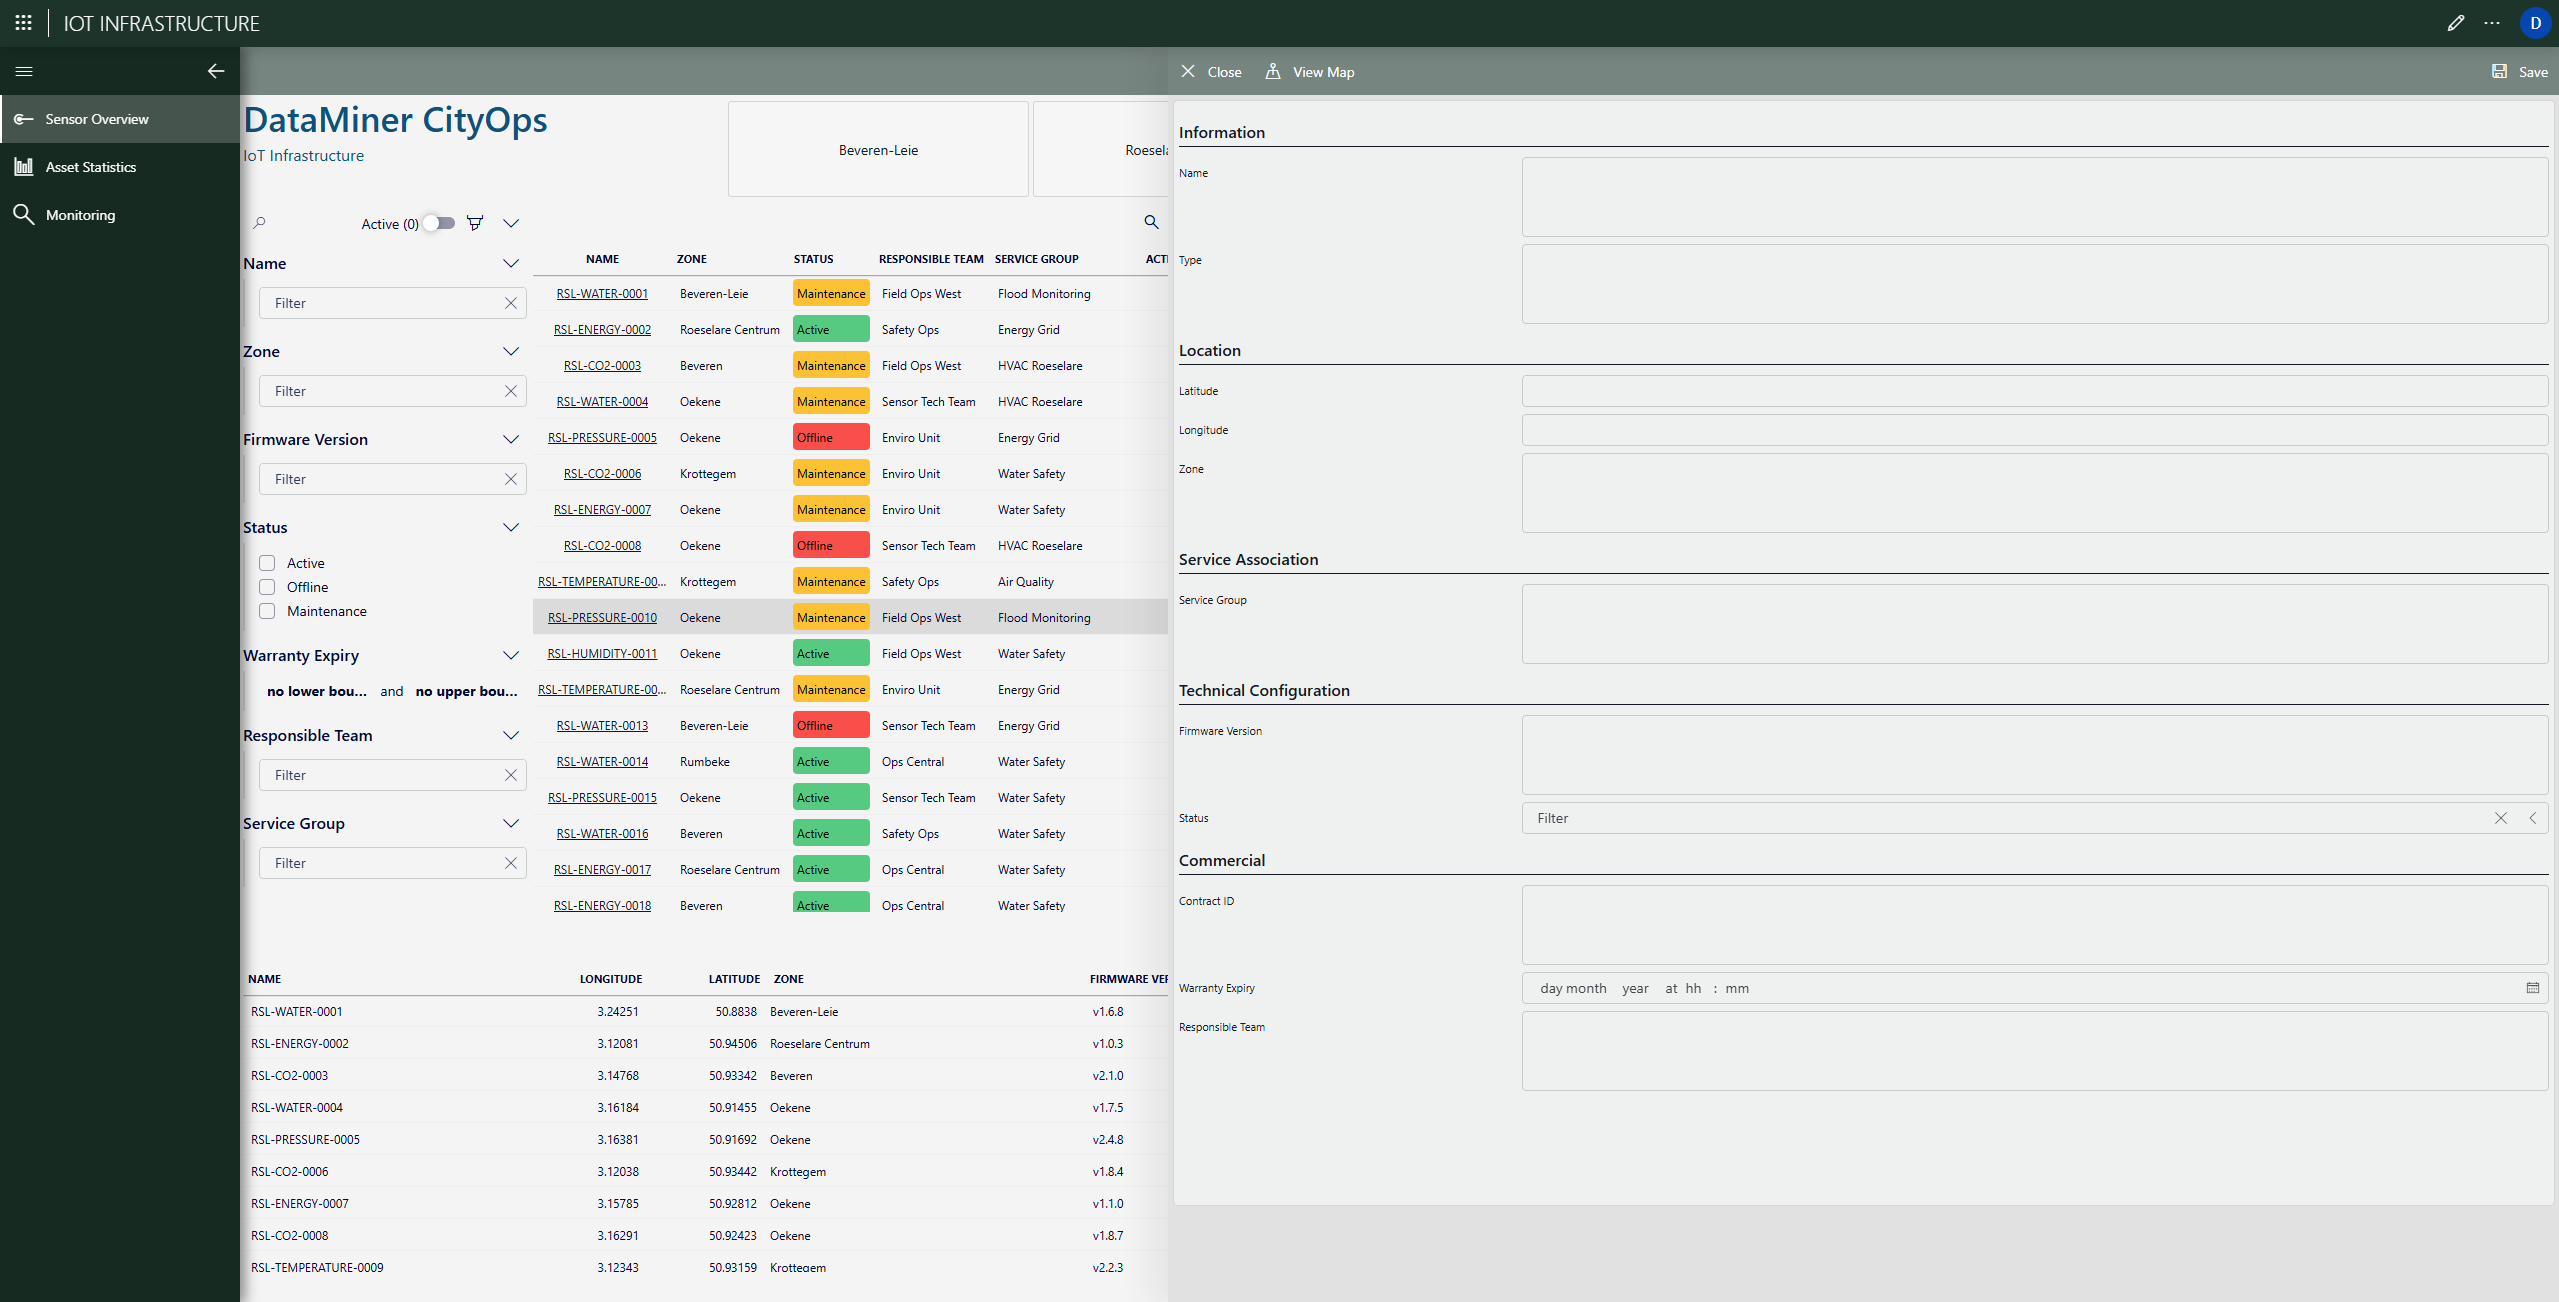2559x1302 pixels.
Task: Collapse sidebar with back arrow icon
Action: point(216,71)
